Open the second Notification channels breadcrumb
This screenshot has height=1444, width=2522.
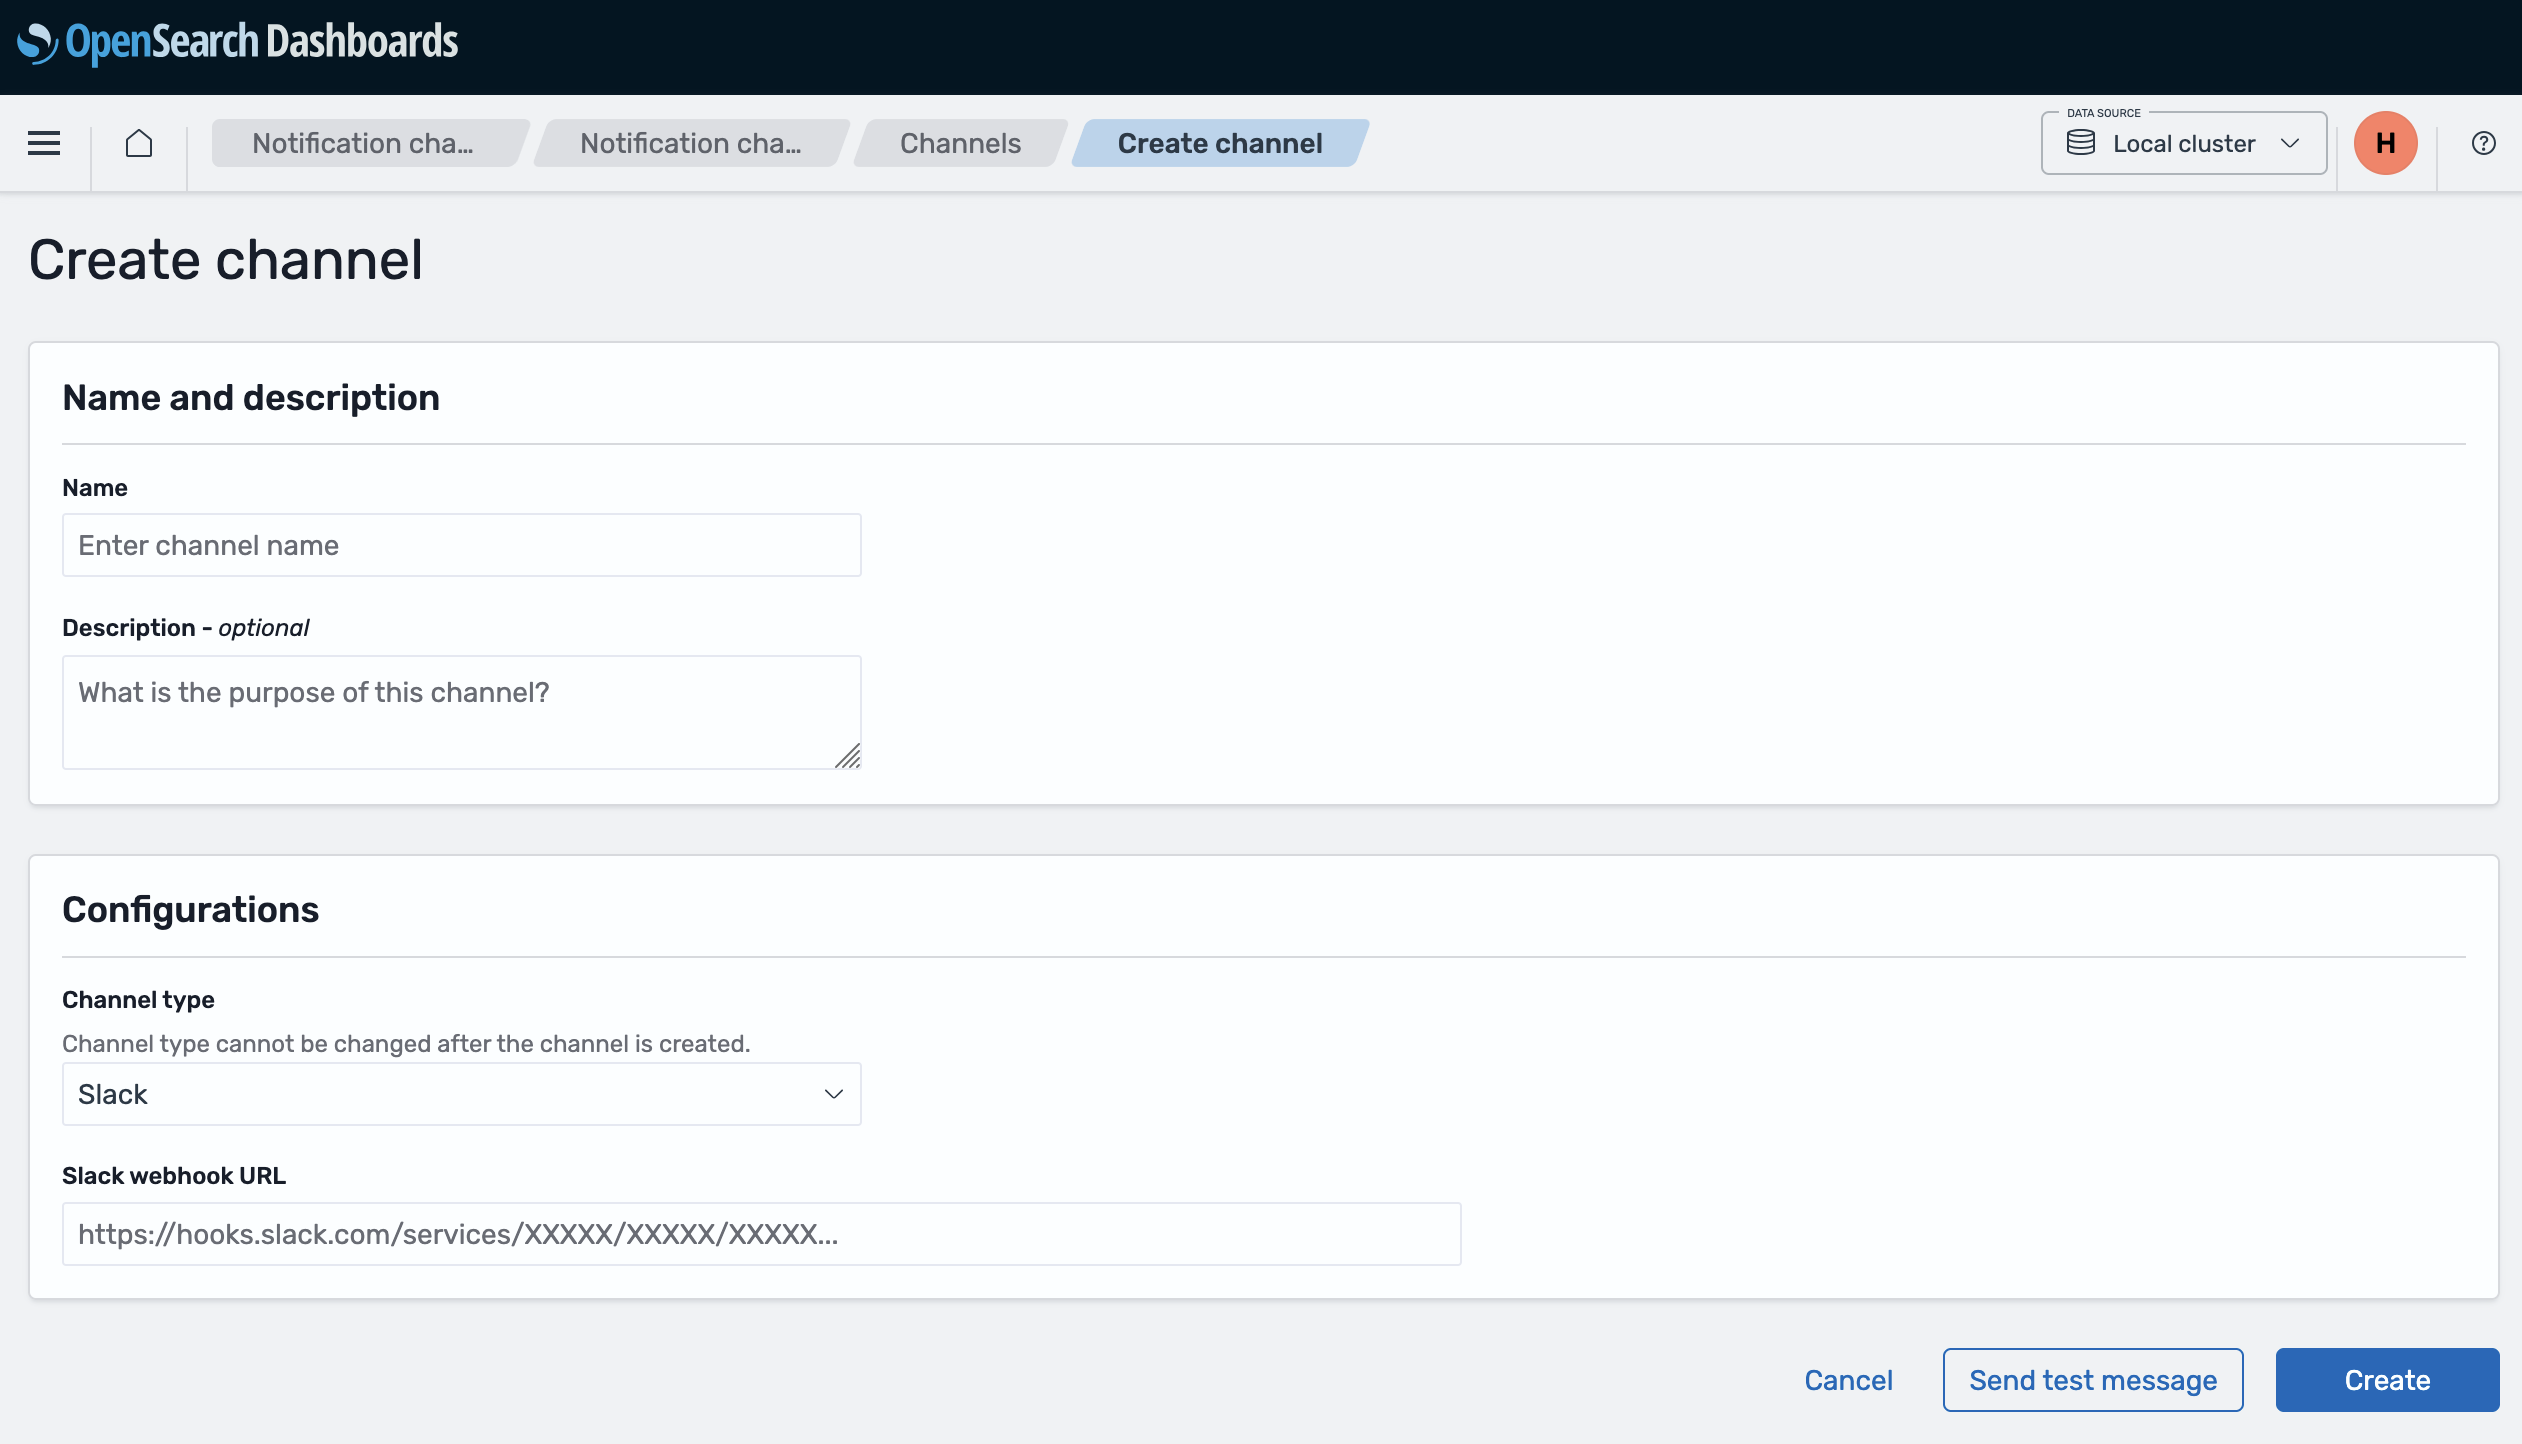690,143
